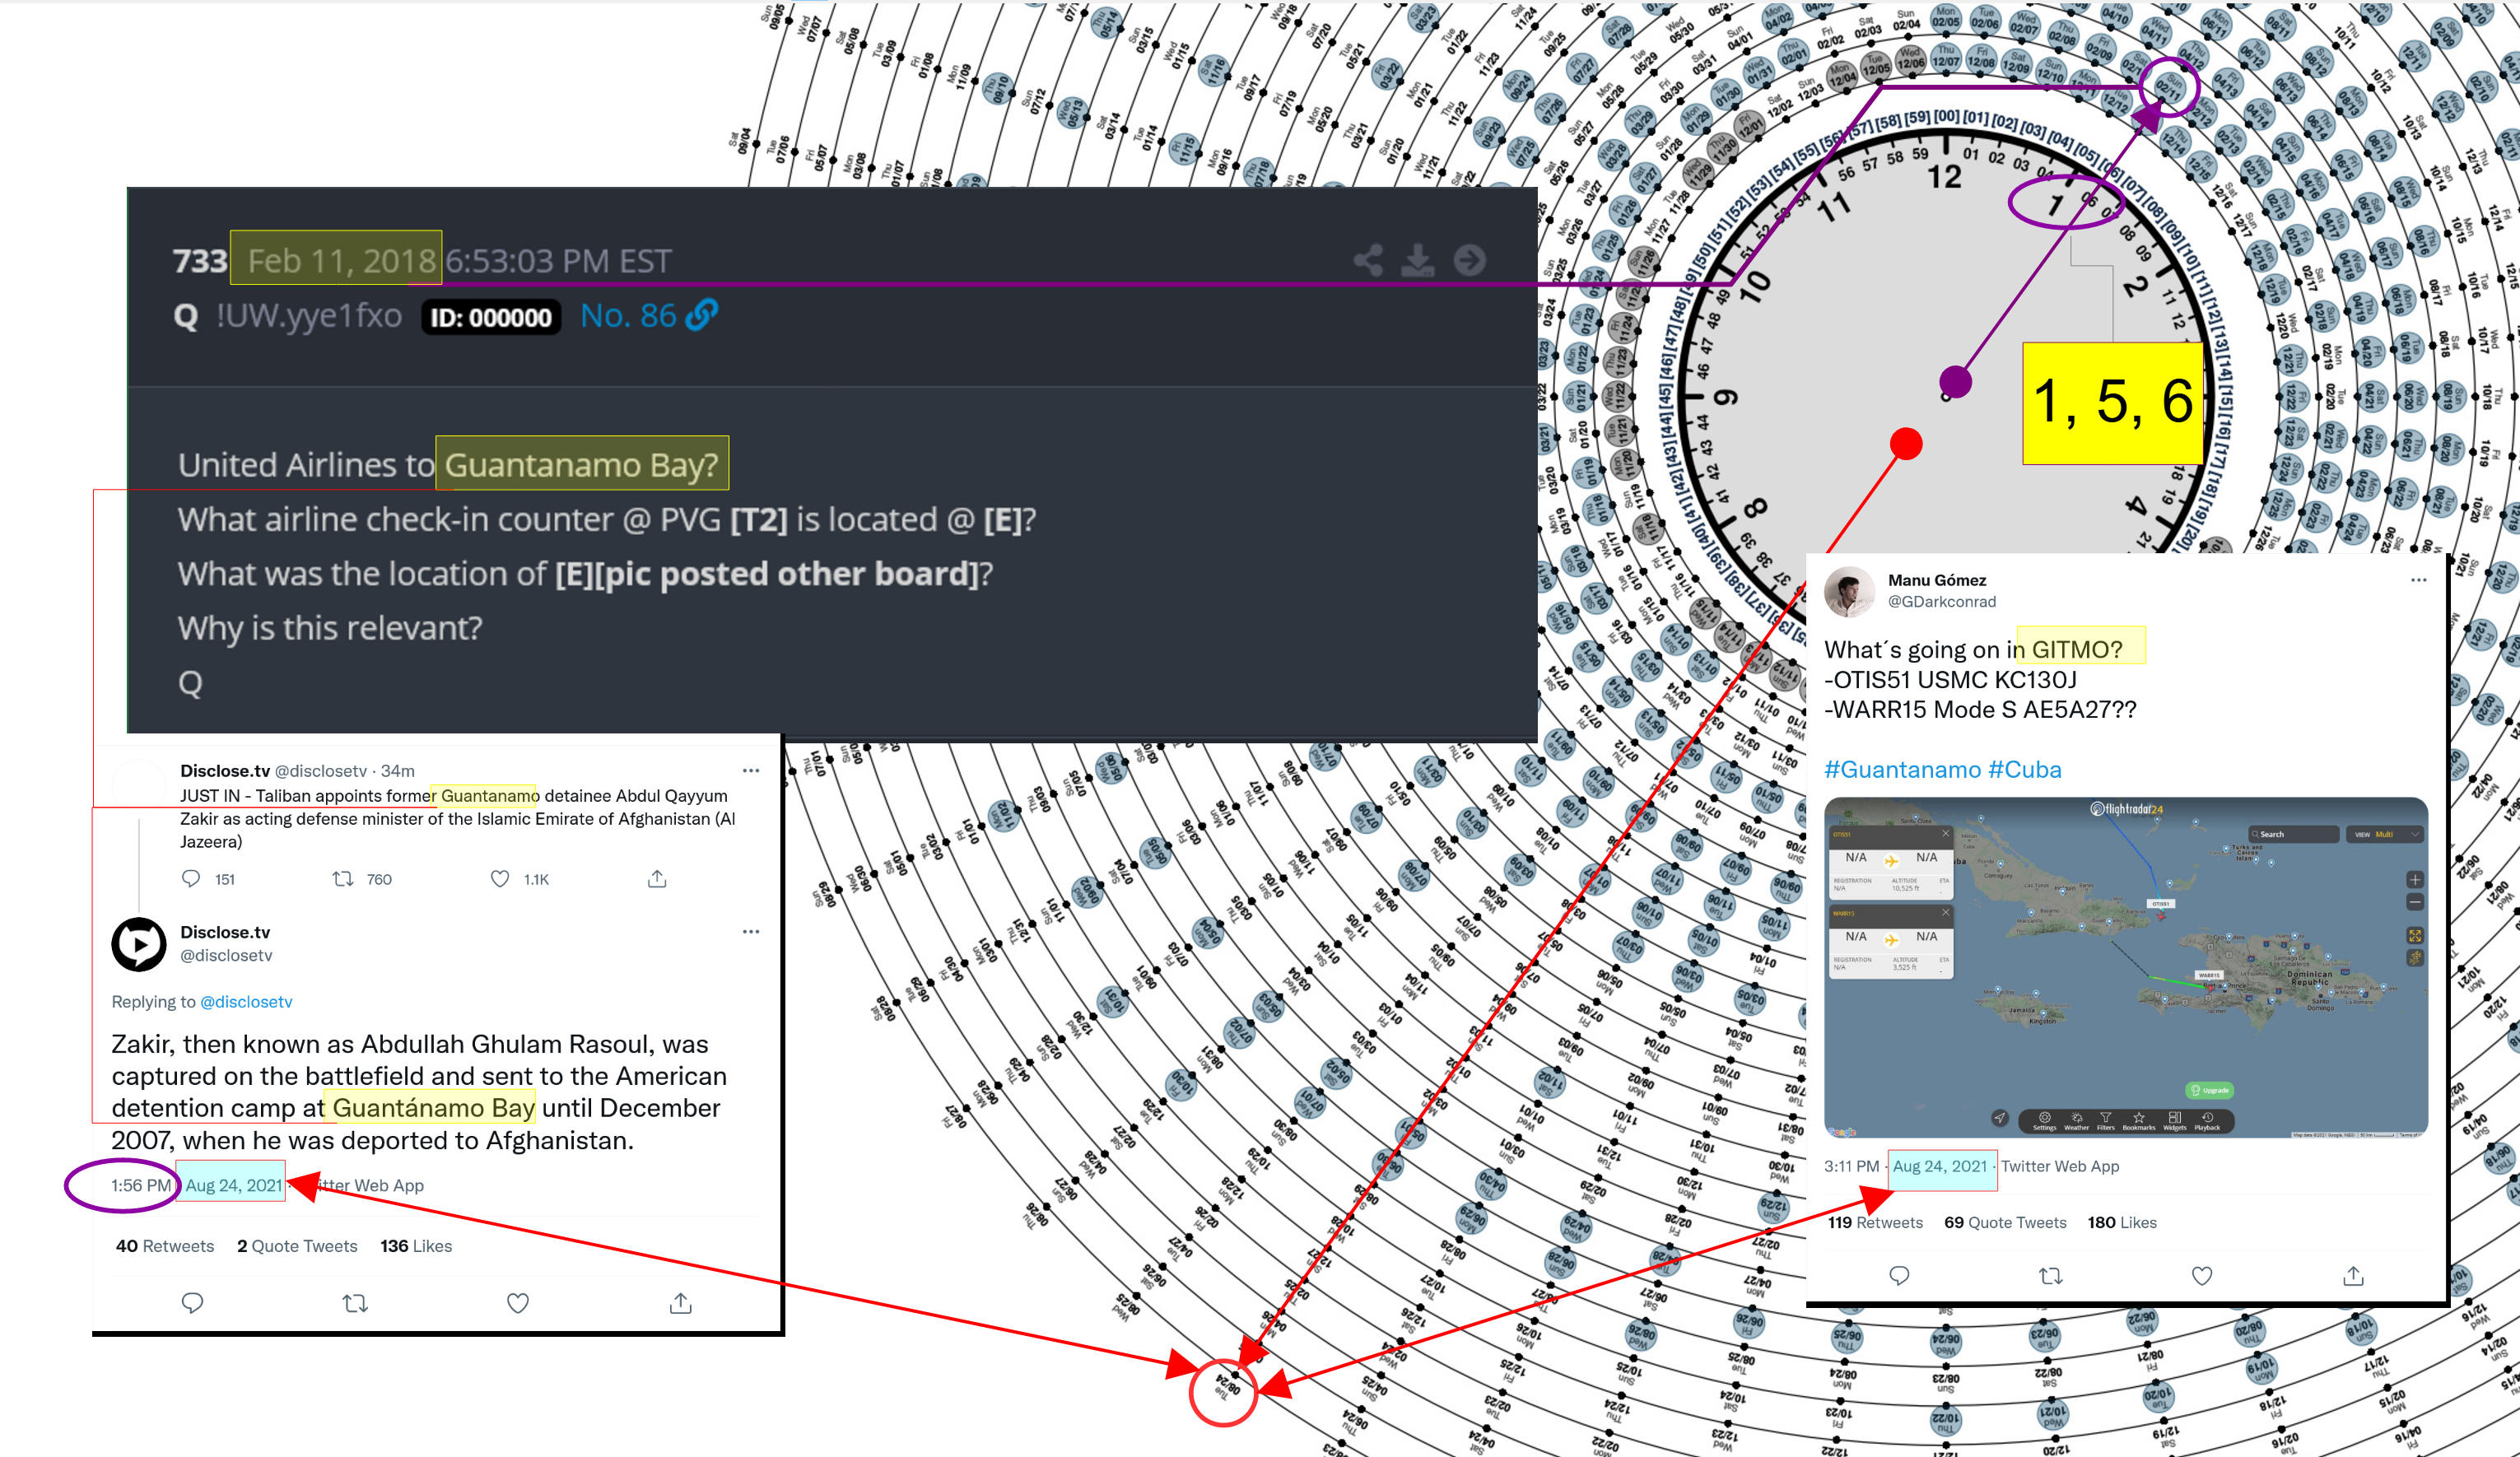
Task: Close the WARR15 flight info panel
Action: click(1946, 913)
